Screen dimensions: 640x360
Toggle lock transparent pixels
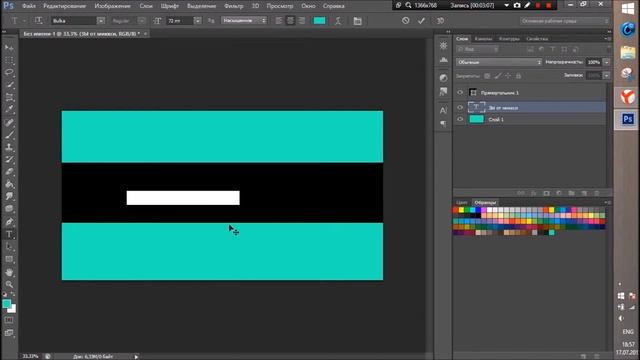(x=487, y=76)
